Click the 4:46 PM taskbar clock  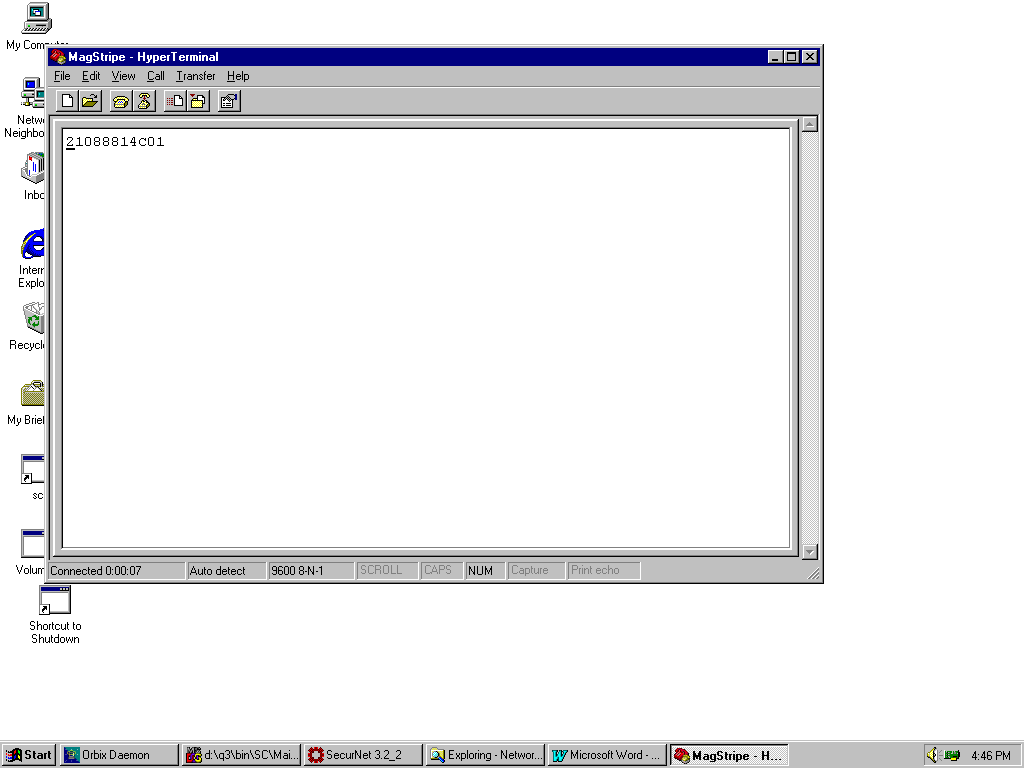[x=991, y=756]
